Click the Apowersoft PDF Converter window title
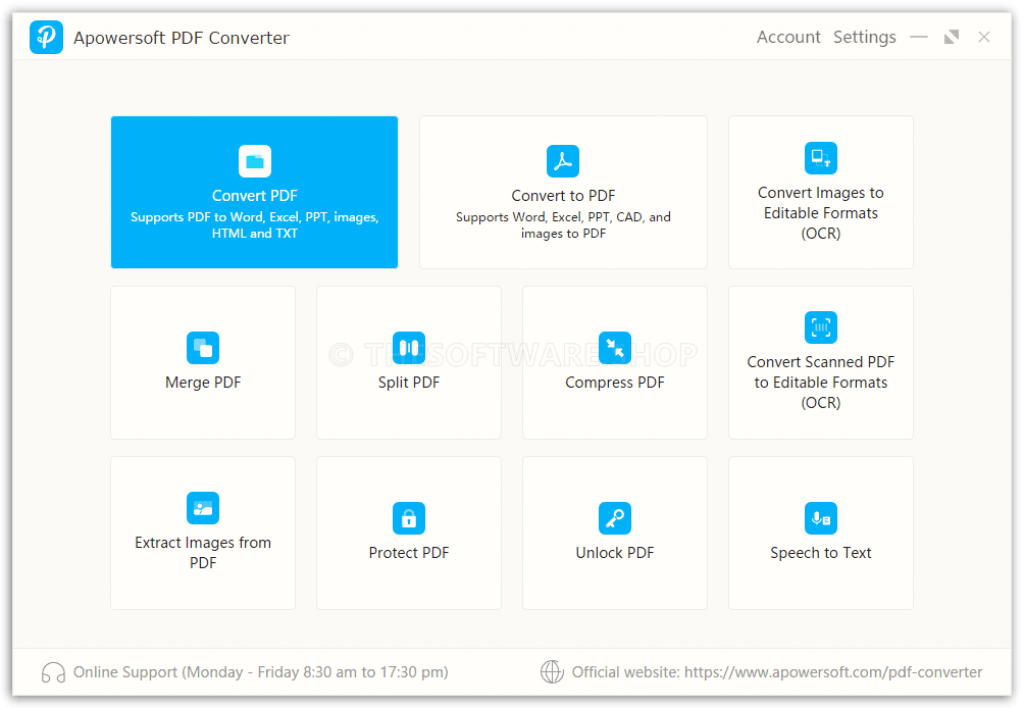1024x708 pixels. pyautogui.click(x=181, y=38)
